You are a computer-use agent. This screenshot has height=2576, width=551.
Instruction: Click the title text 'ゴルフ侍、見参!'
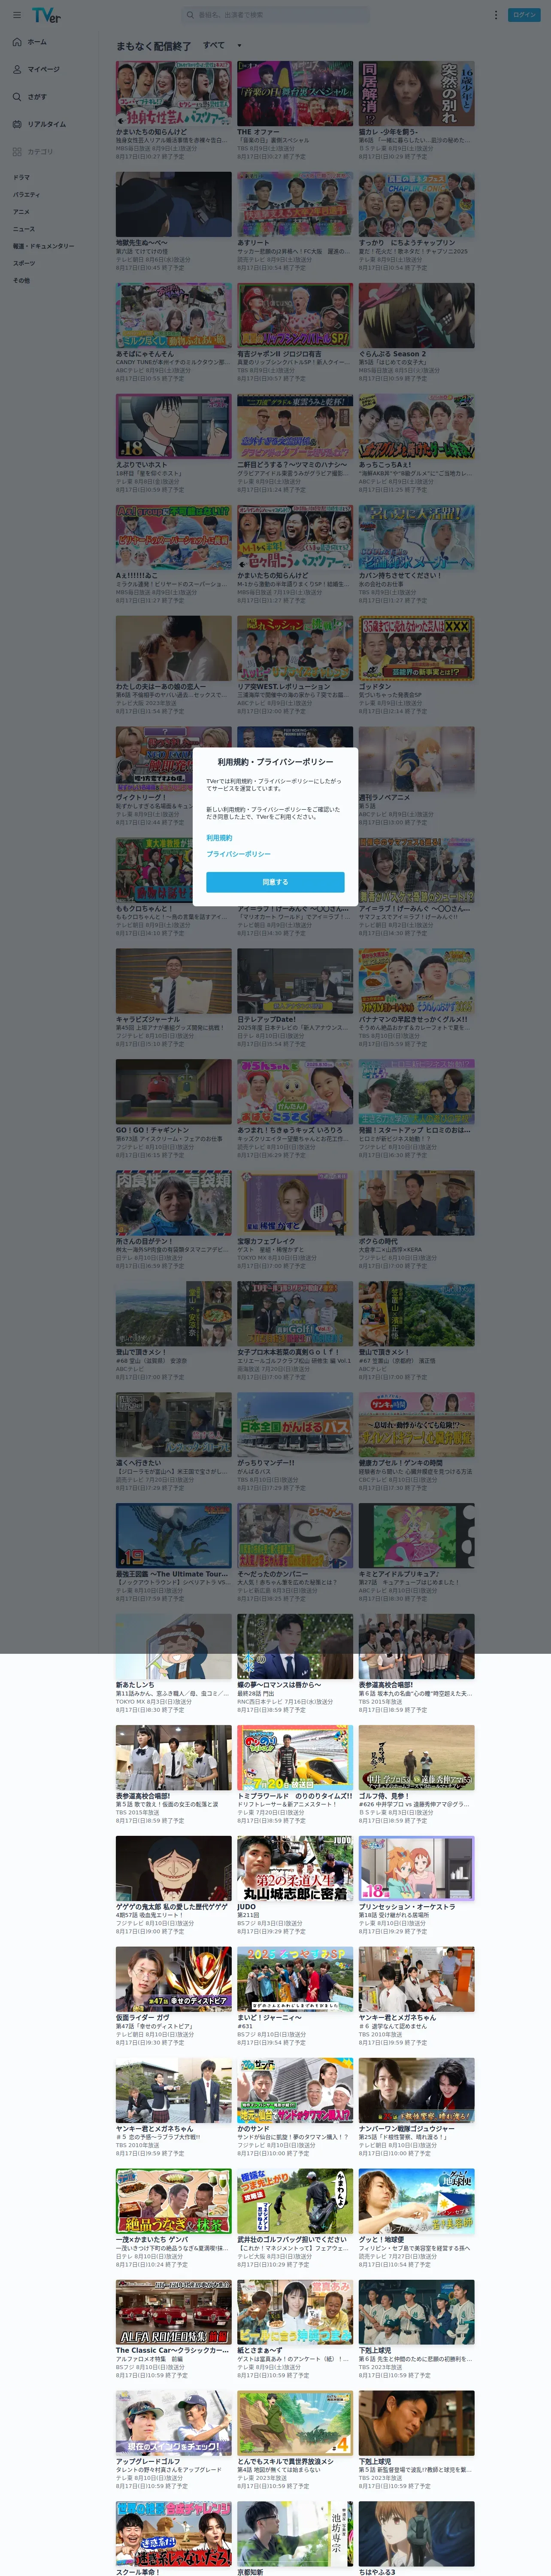click(384, 1796)
